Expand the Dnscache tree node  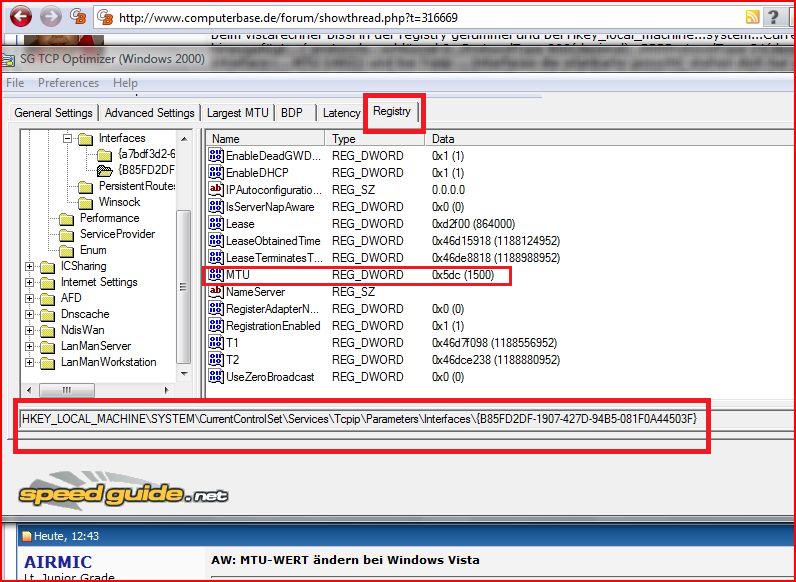[x=29, y=314]
